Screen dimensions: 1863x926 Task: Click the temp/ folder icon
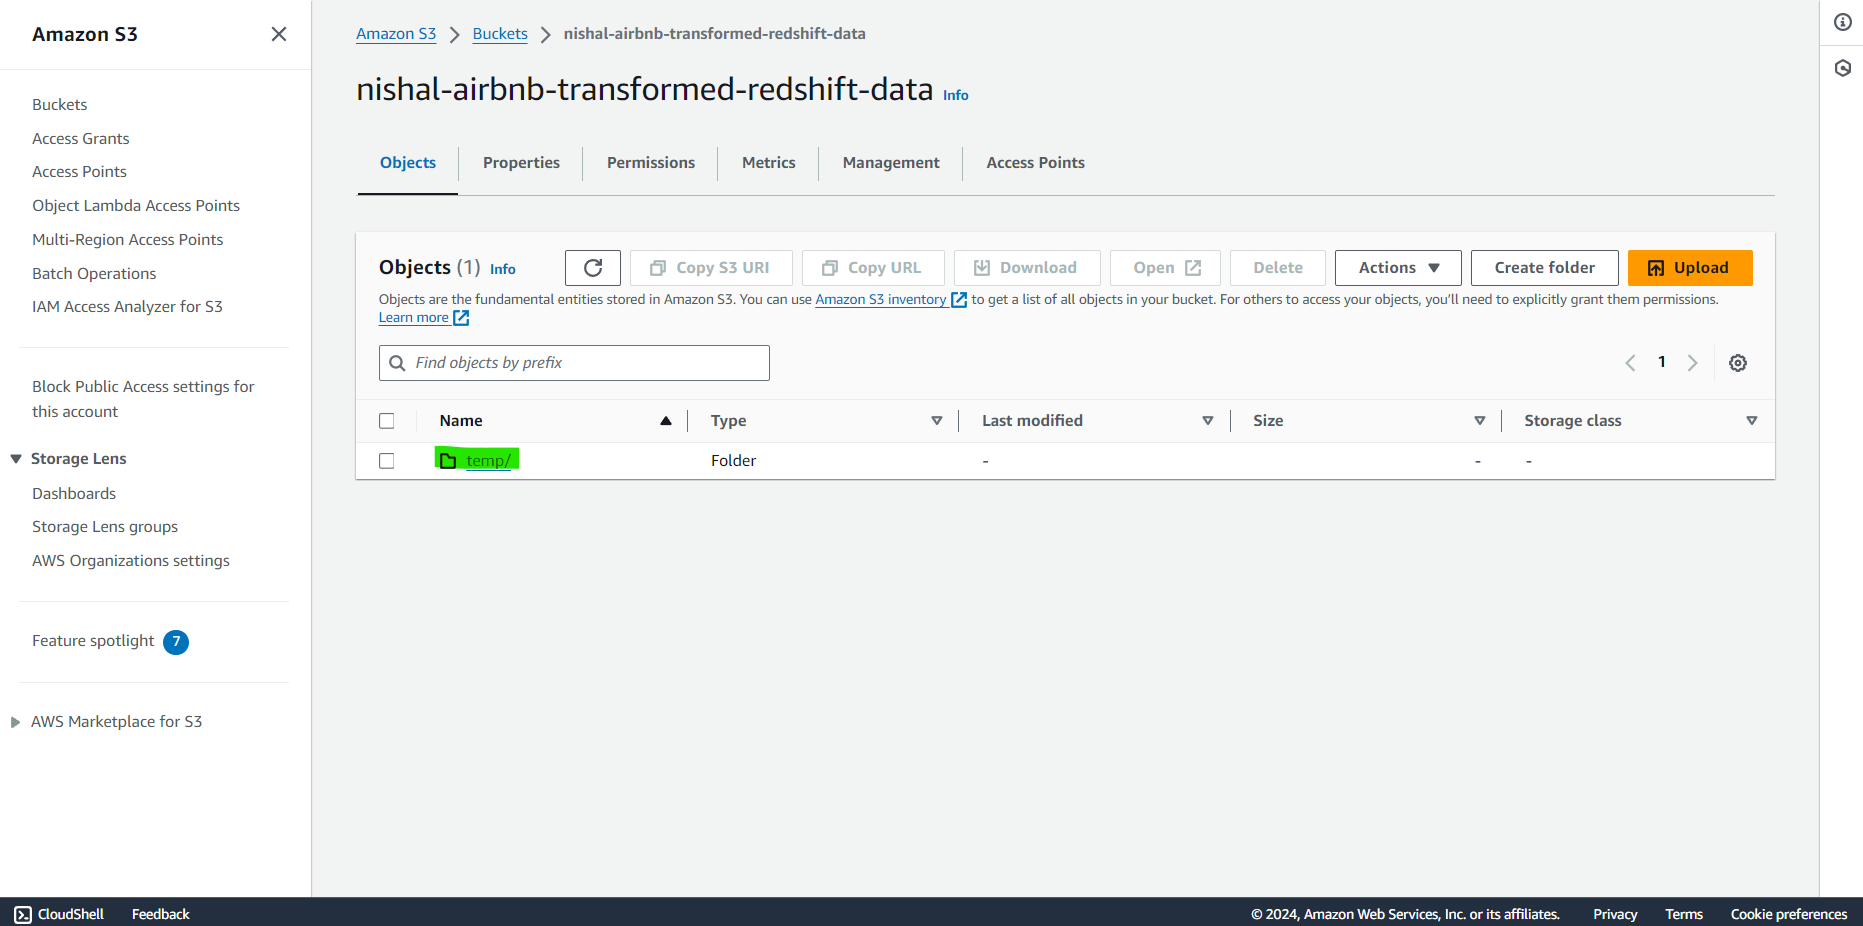point(448,460)
